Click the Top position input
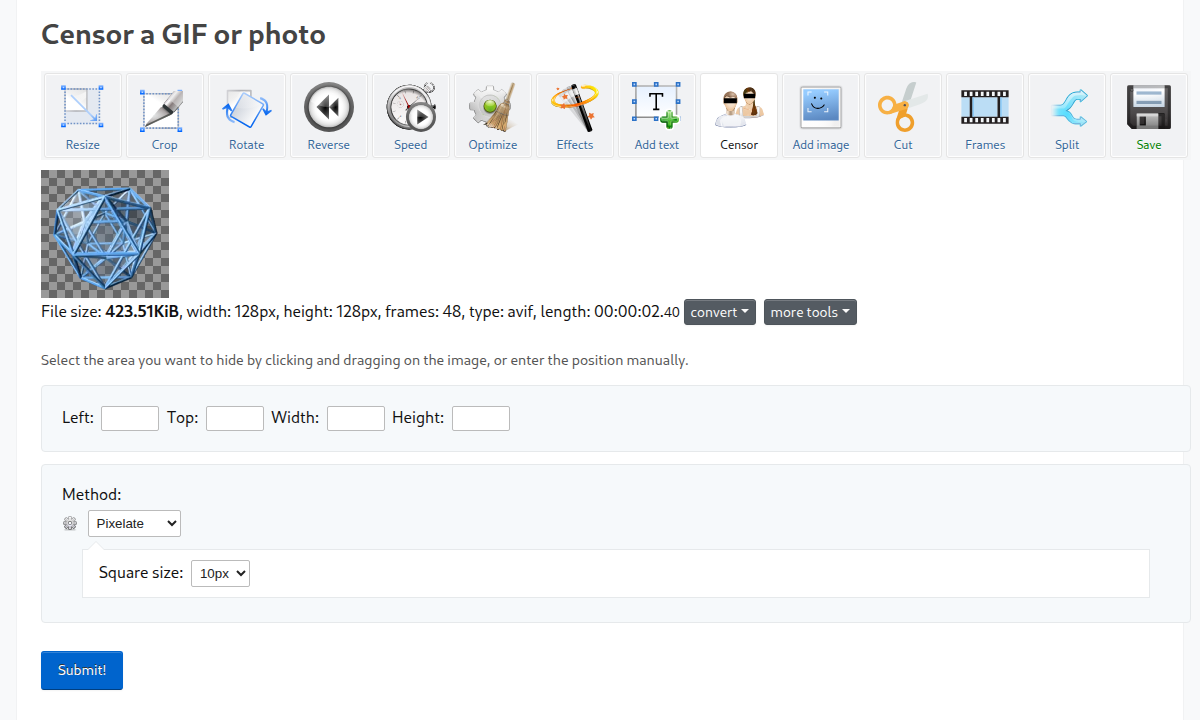 tap(235, 418)
